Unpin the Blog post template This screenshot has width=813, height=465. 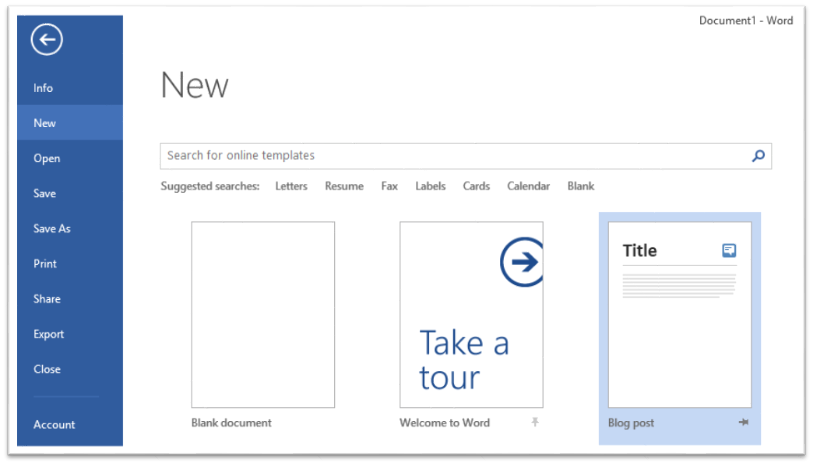tap(744, 422)
